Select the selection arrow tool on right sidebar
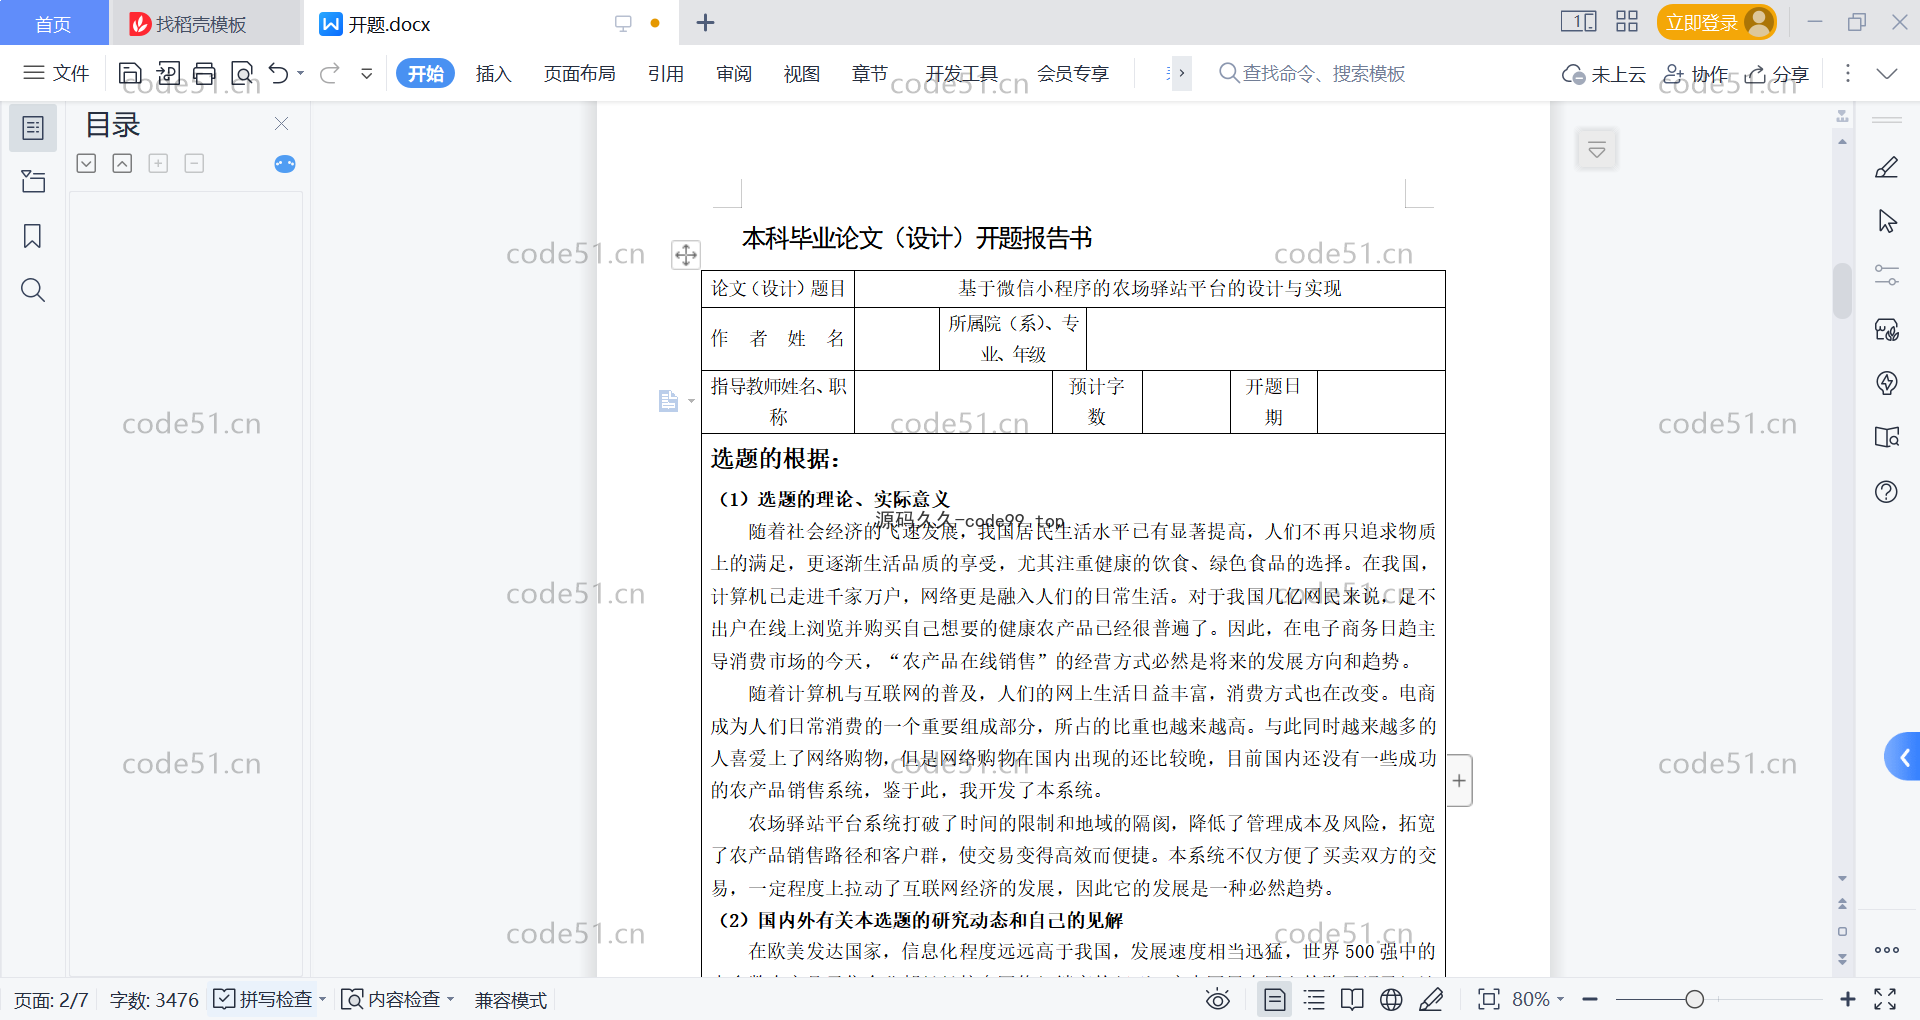 [1887, 221]
